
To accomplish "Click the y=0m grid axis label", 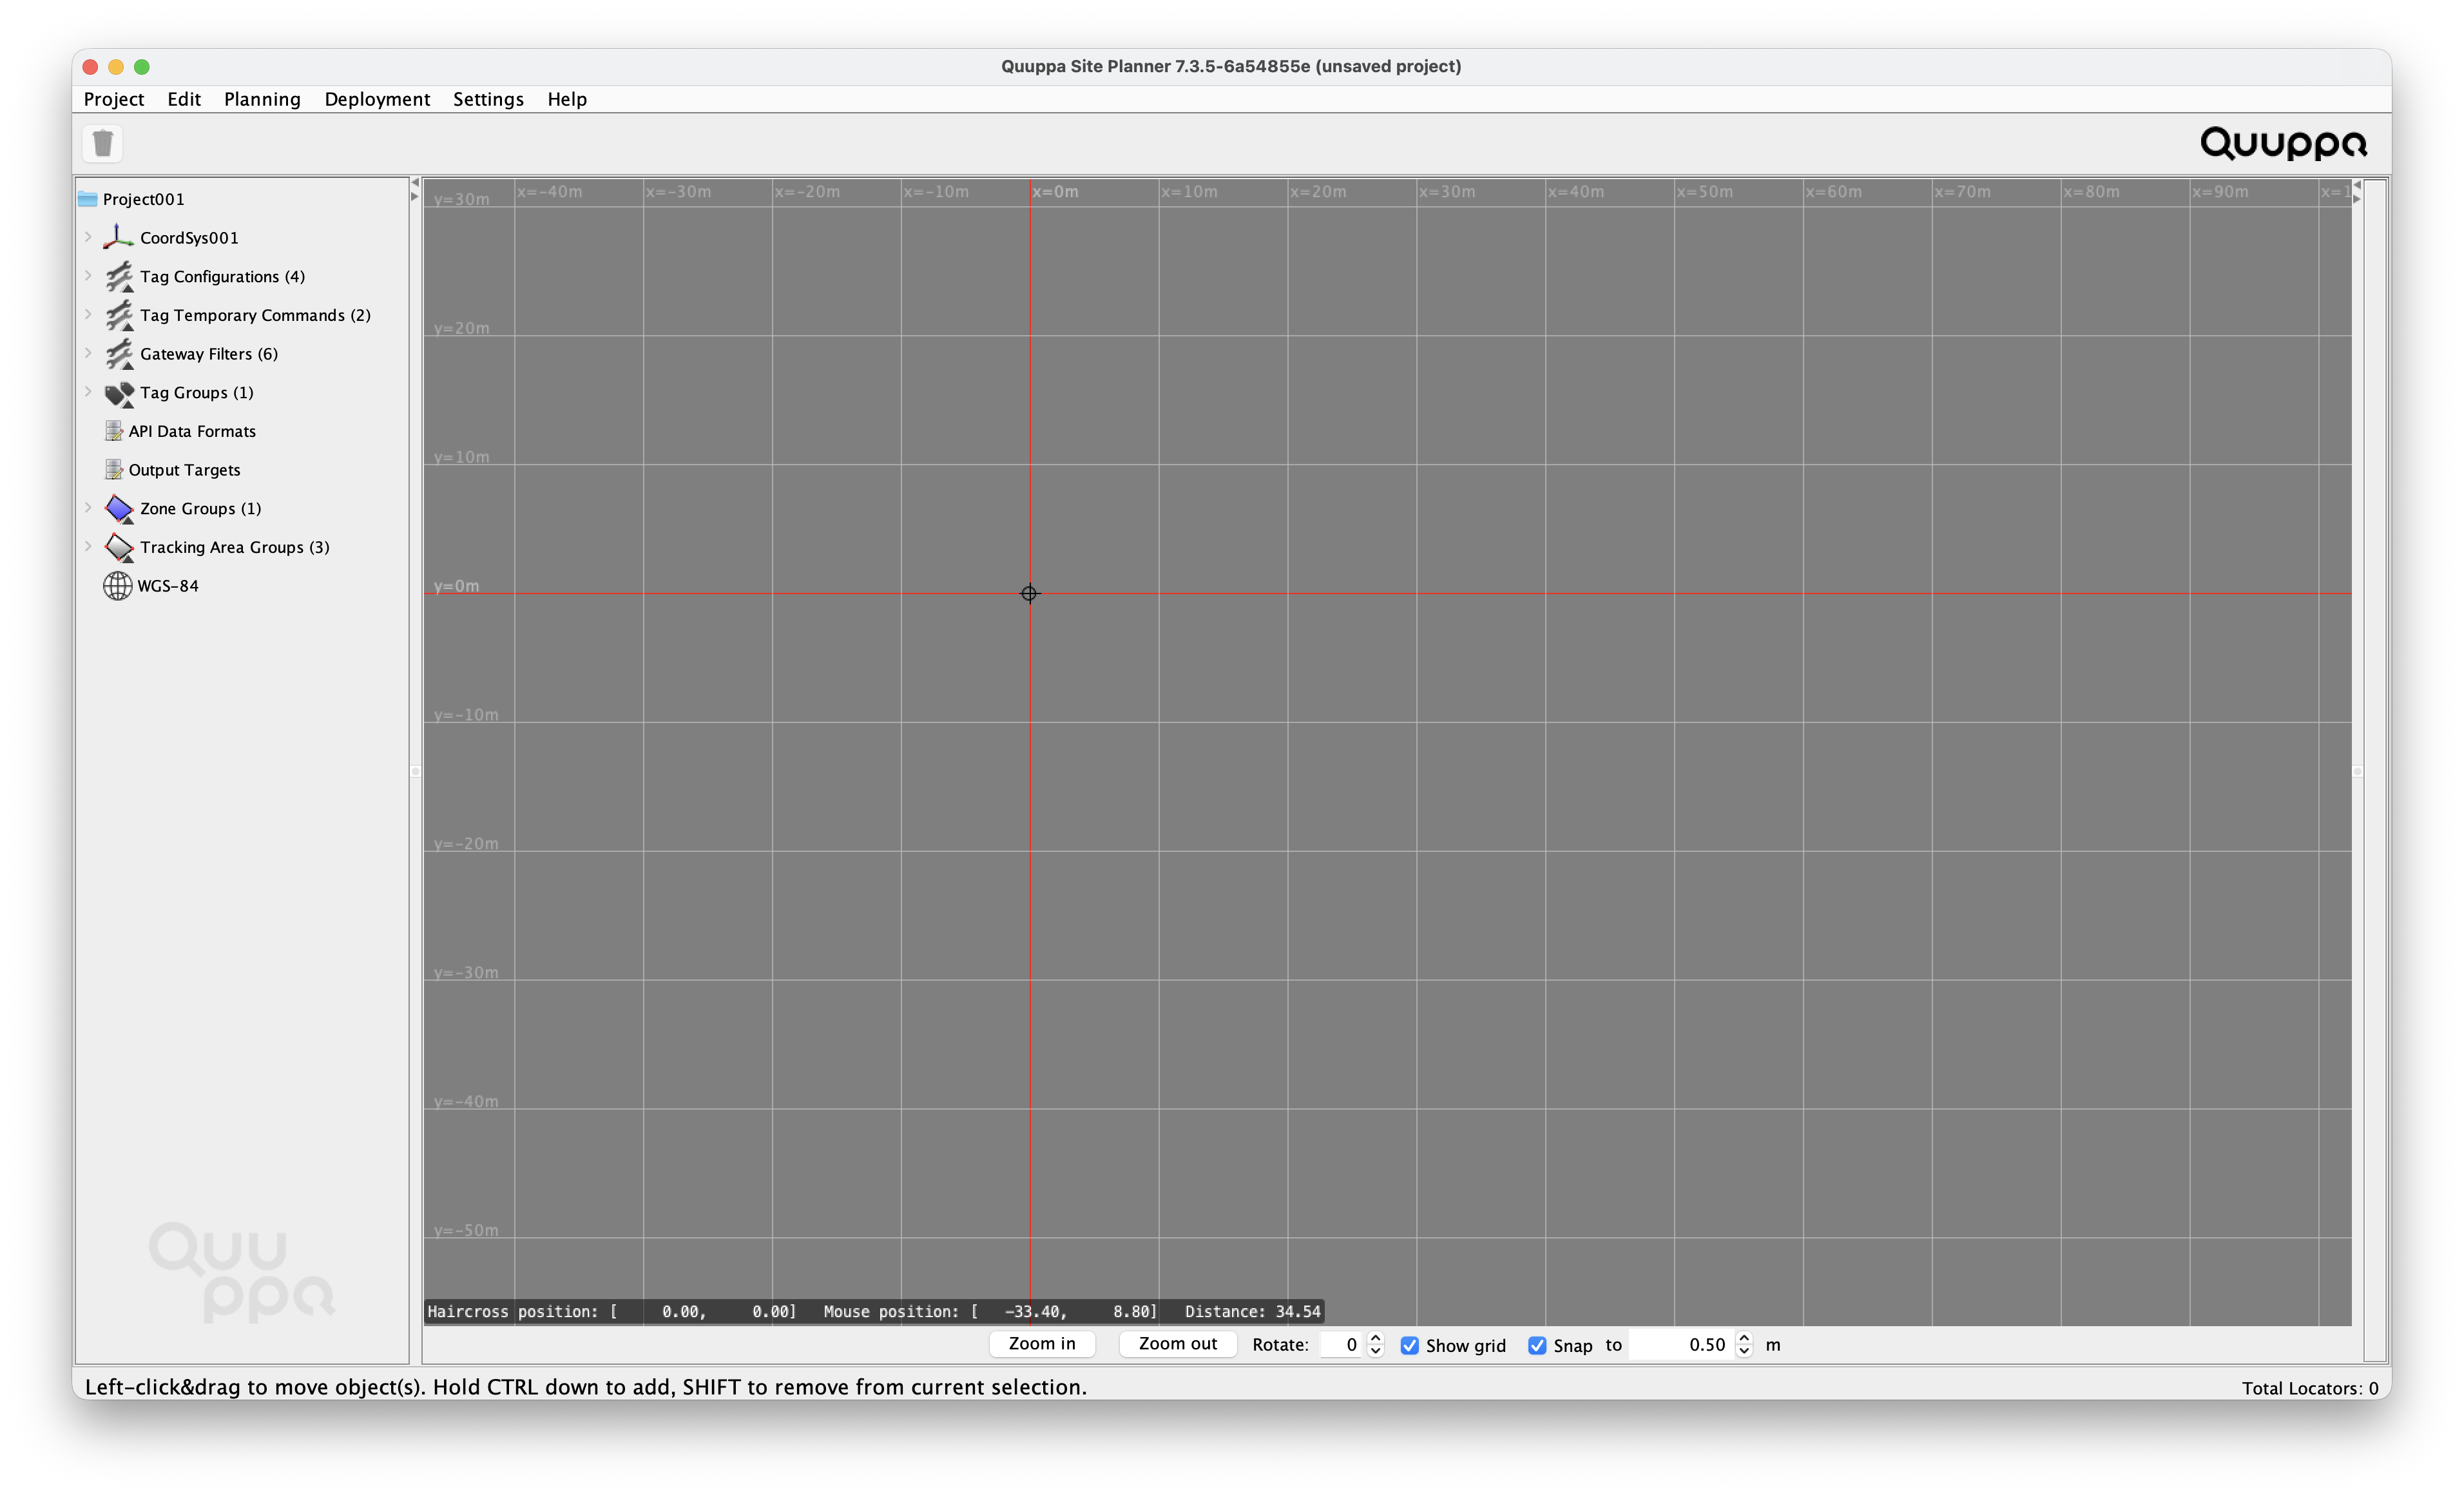I will pyautogui.click(x=456, y=586).
